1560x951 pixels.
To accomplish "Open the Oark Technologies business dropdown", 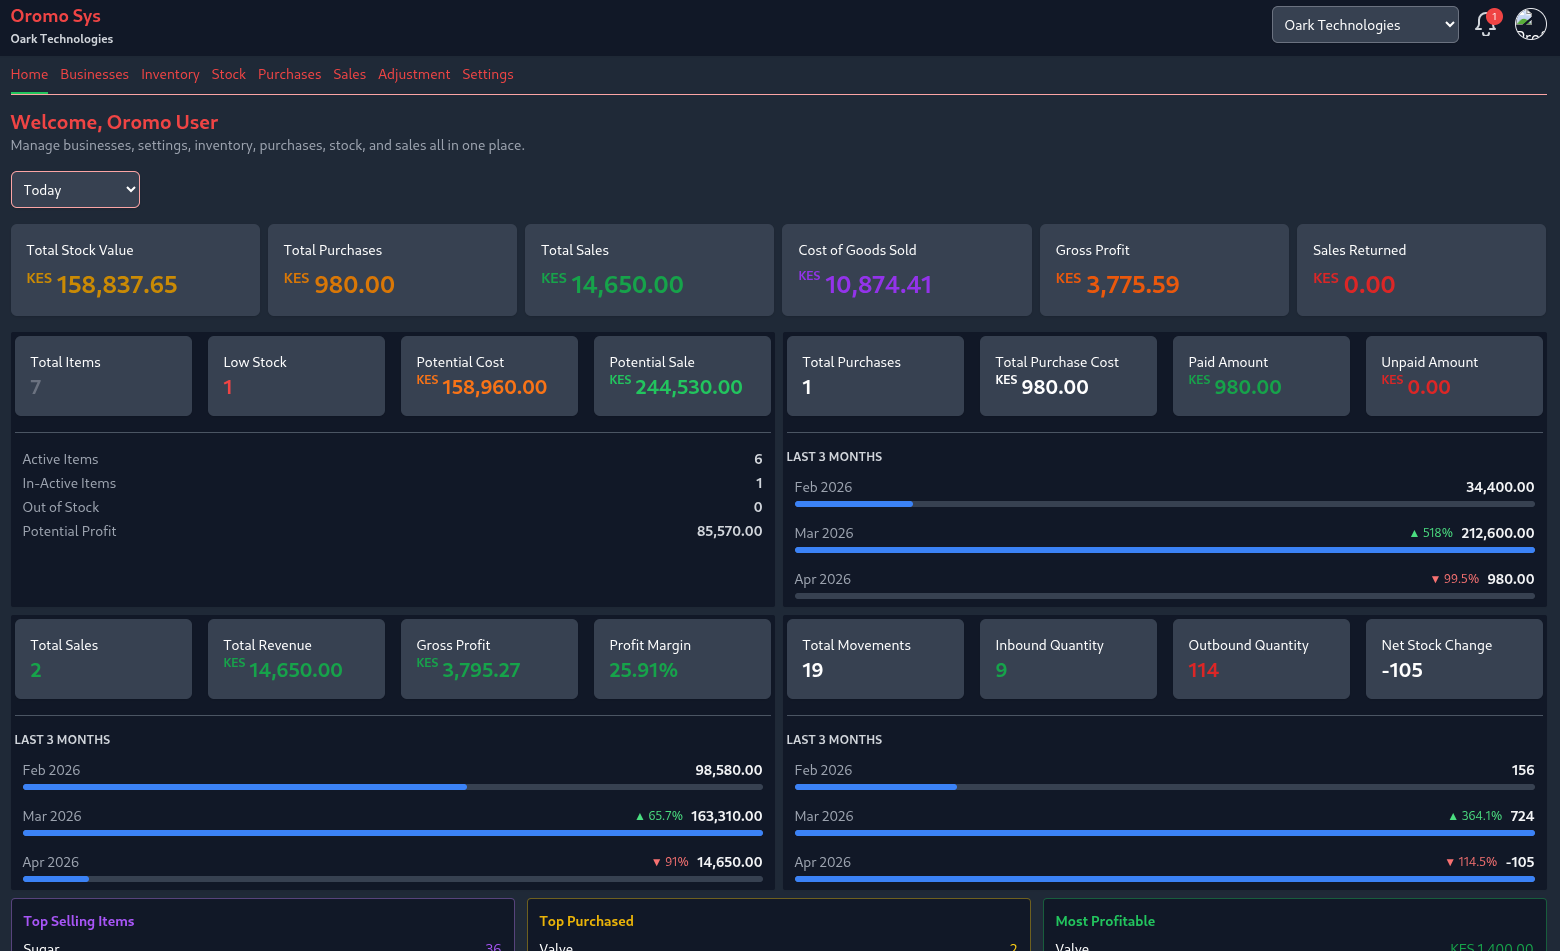I will [1365, 25].
